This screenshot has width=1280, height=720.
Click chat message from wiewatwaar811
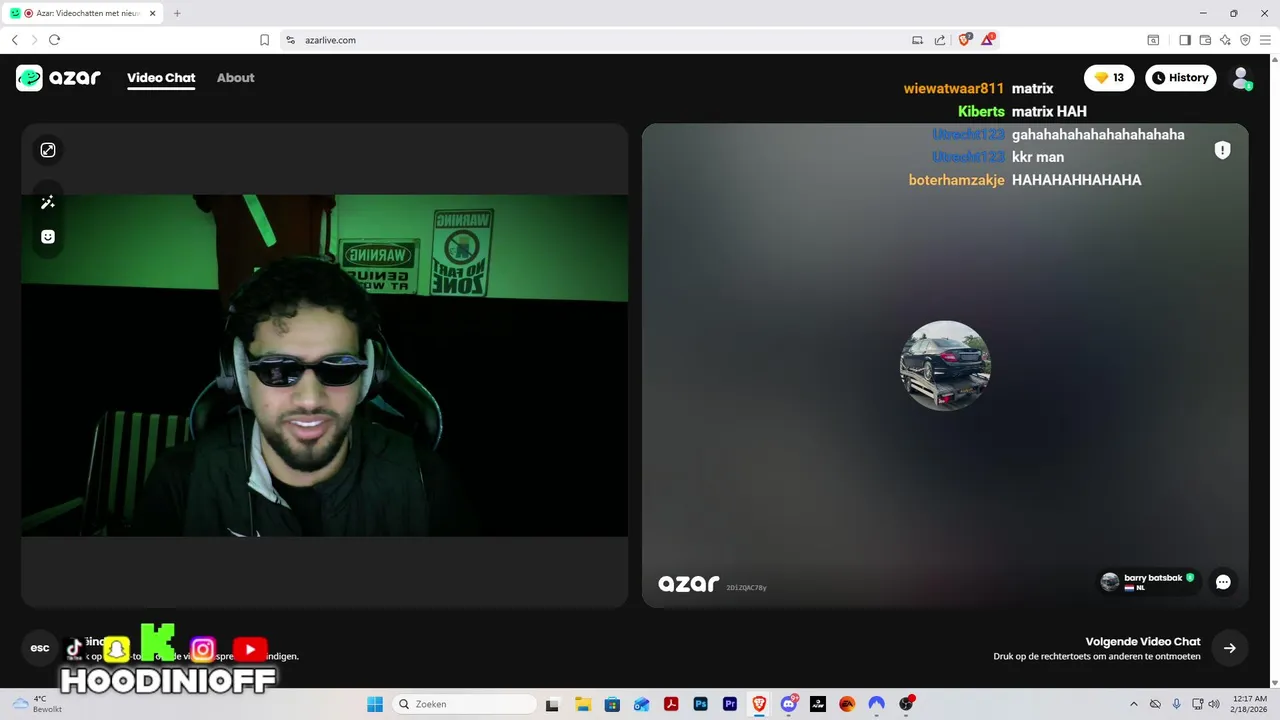pos(1032,88)
